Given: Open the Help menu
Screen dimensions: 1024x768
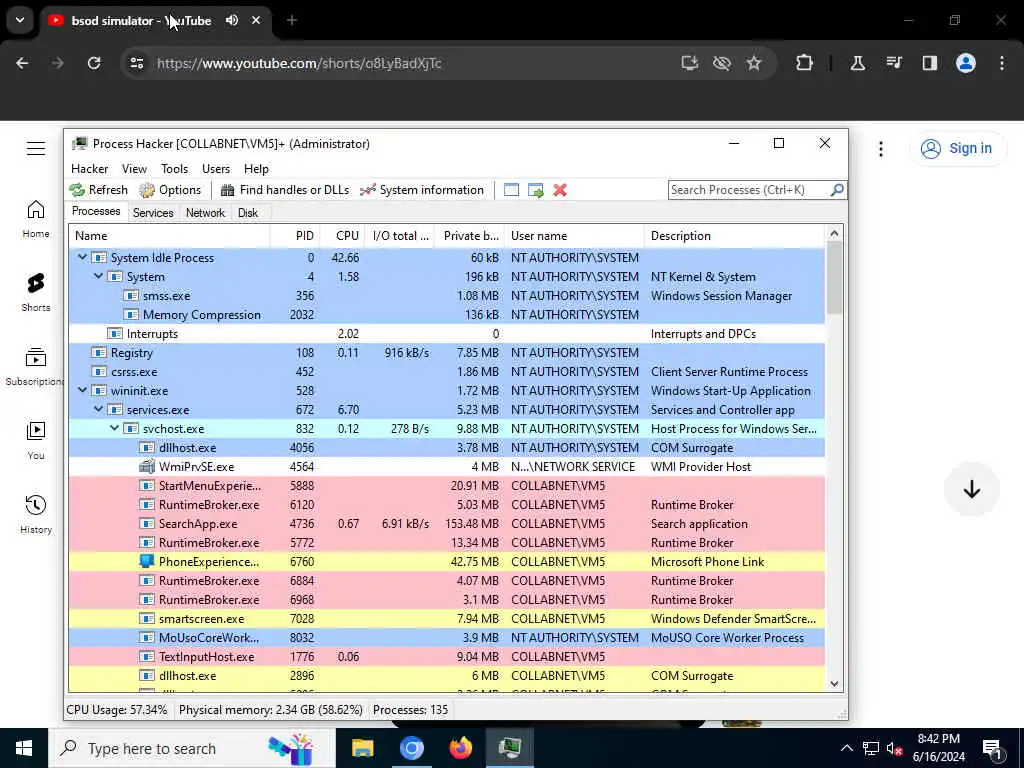Looking at the screenshot, I should pyautogui.click(x=256, y=168).
